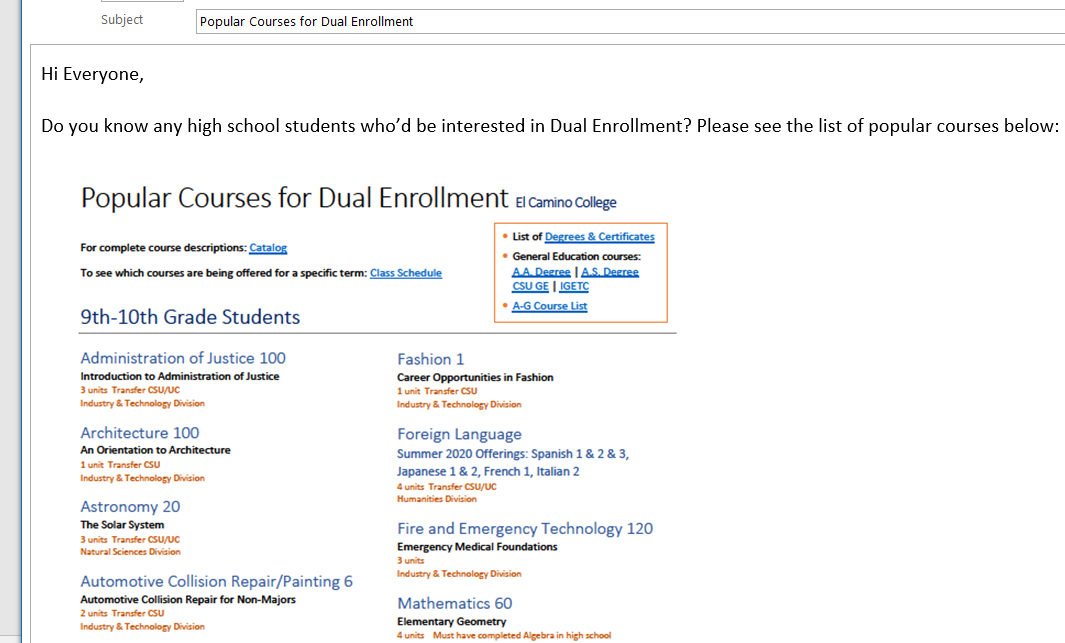Open the Catalog link
Viewport: 1065px width, 643px height.
point(268,248)
